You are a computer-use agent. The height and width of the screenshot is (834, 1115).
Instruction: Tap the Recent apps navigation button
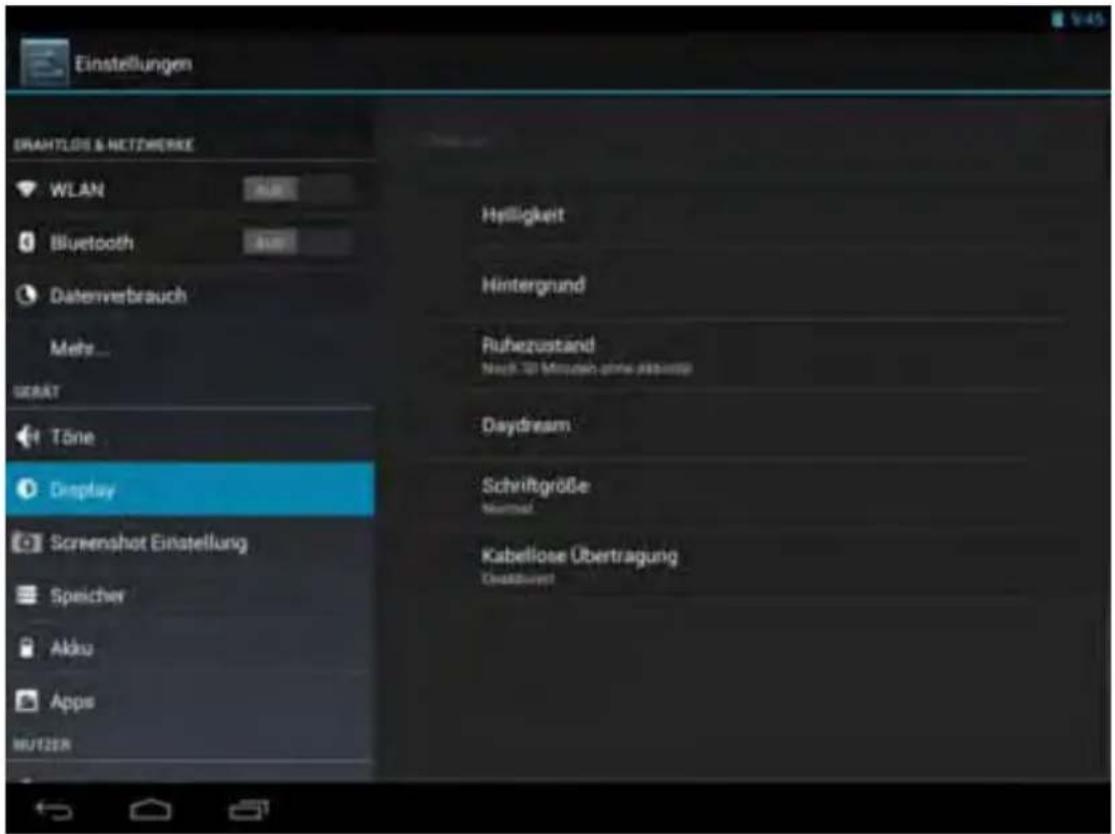tap(248, 809)
